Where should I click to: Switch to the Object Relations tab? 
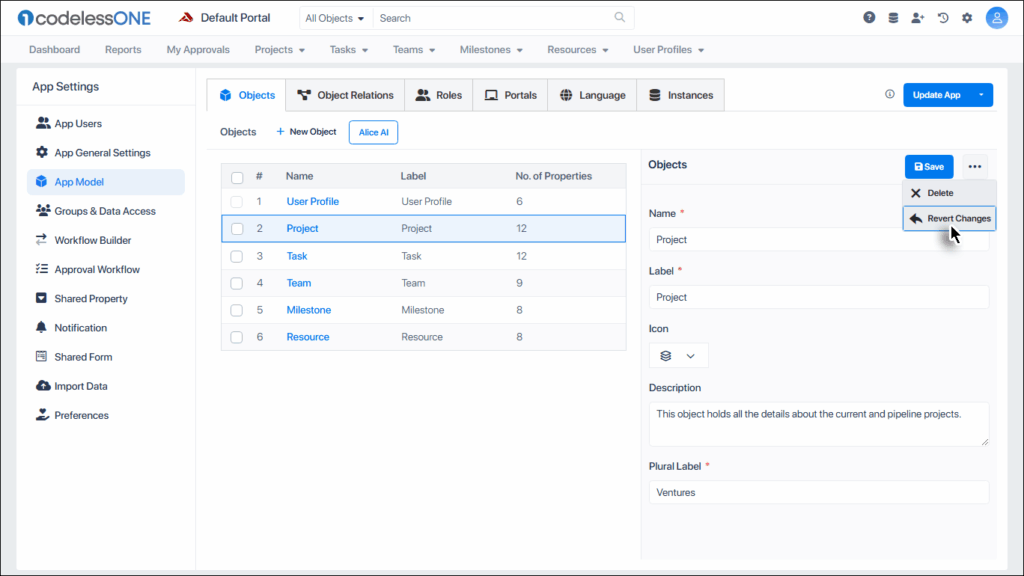tap(345, 95)
